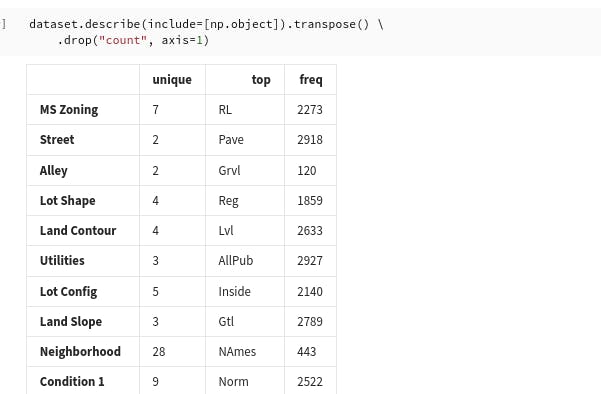Viewport: 601px width, 394px height.
Task: Click the frequency value 2918
Action: 310,140
